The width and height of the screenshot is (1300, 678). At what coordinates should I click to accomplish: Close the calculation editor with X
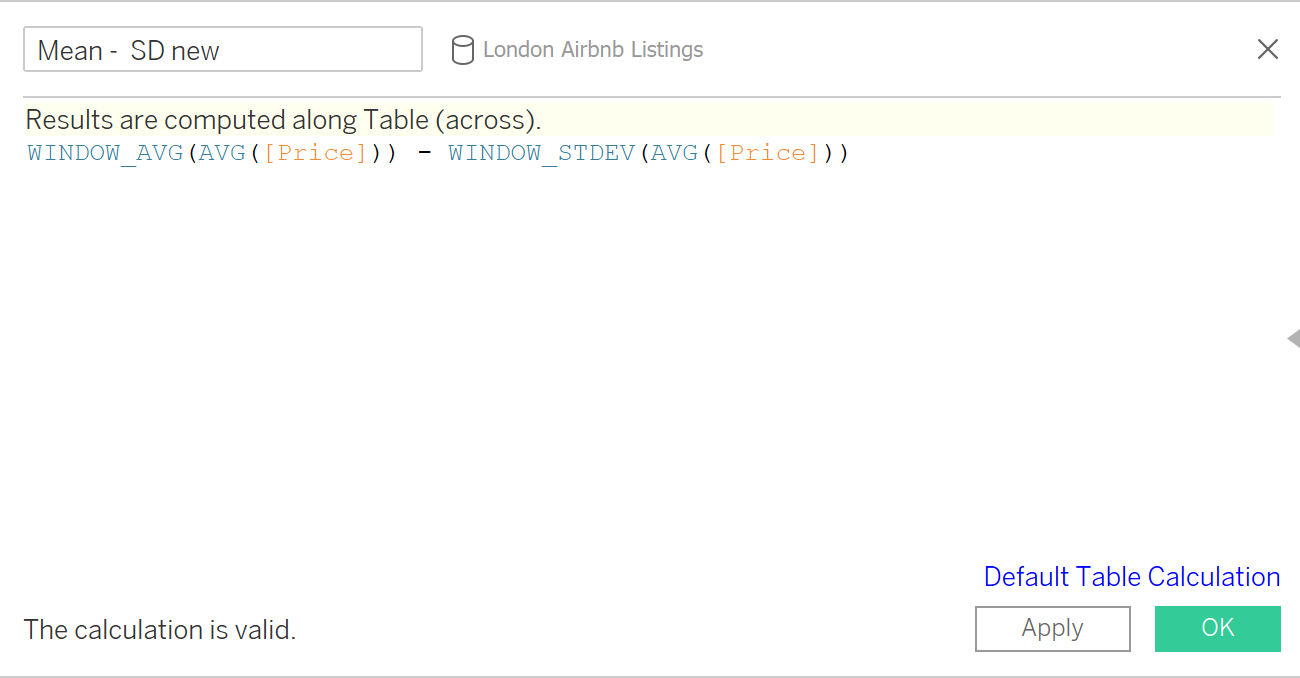coord(1267,49)
